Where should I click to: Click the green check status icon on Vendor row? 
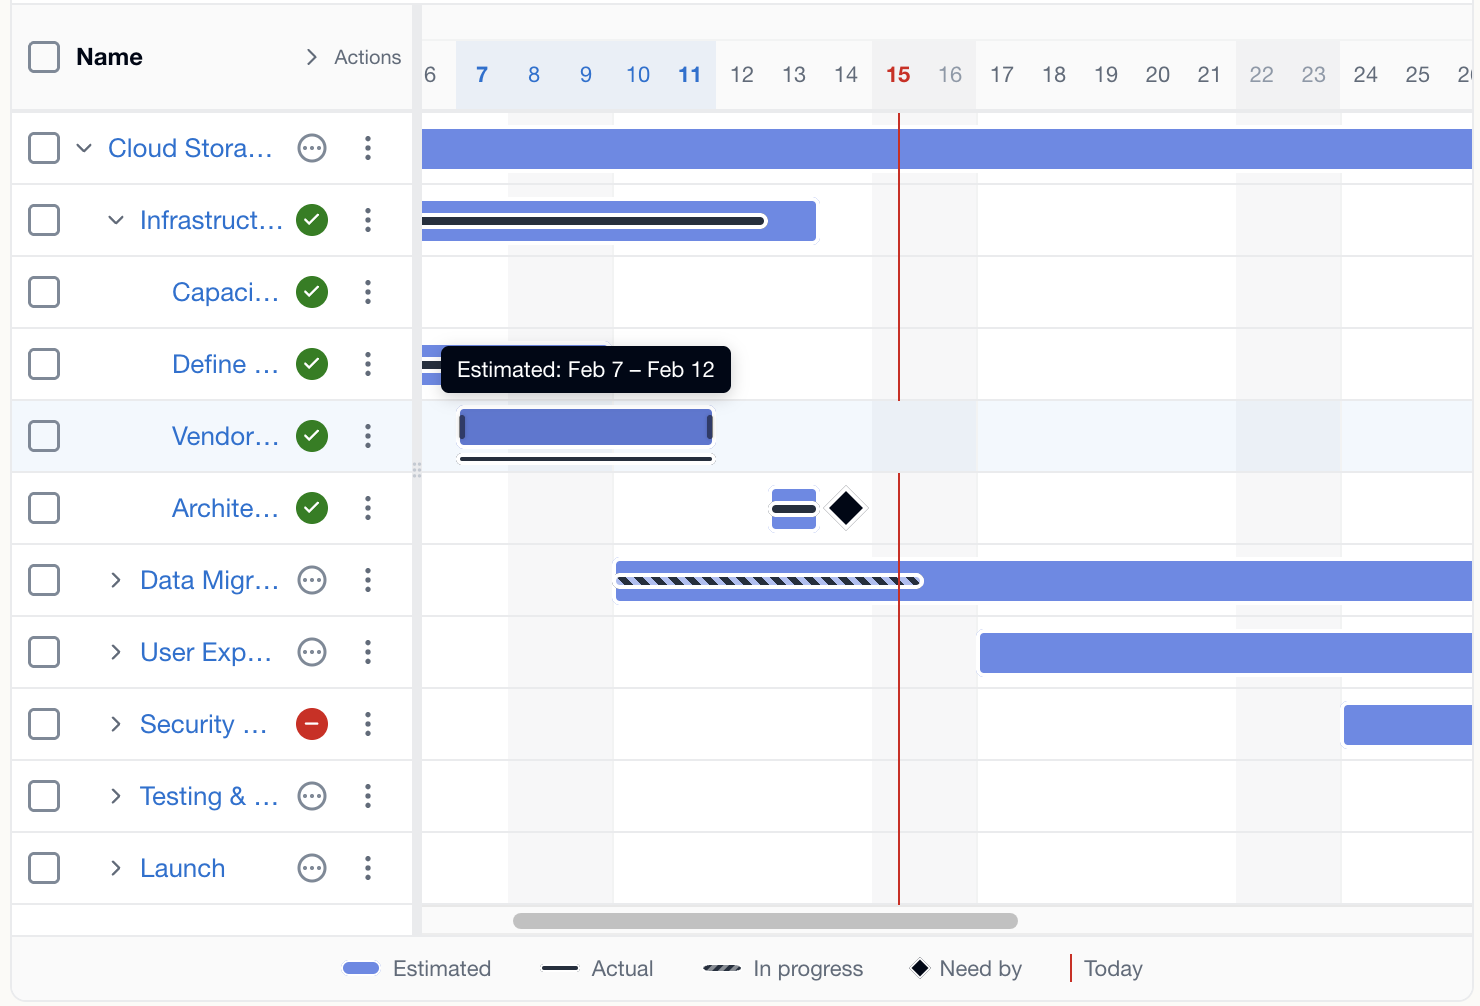(311, 436)
